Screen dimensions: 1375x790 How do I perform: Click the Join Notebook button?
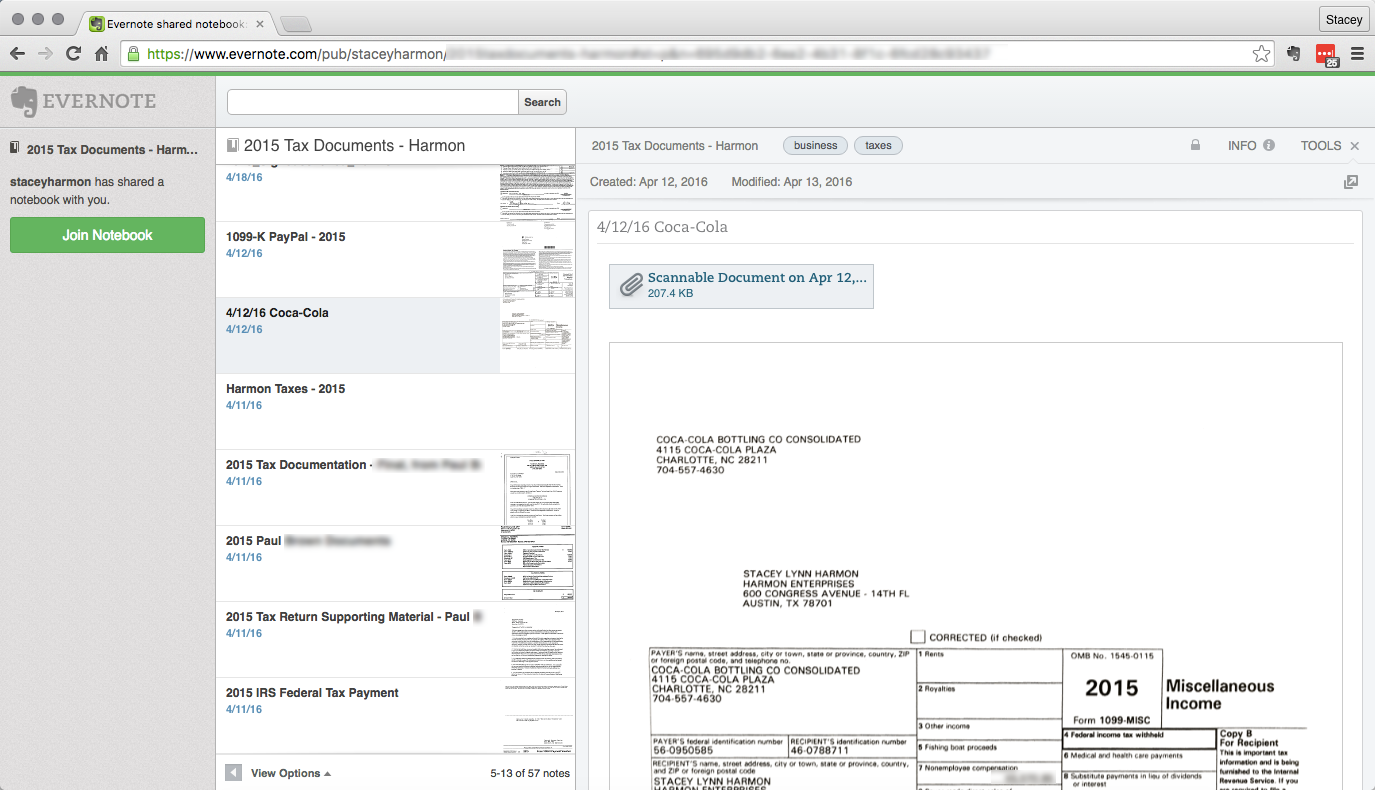107,235
